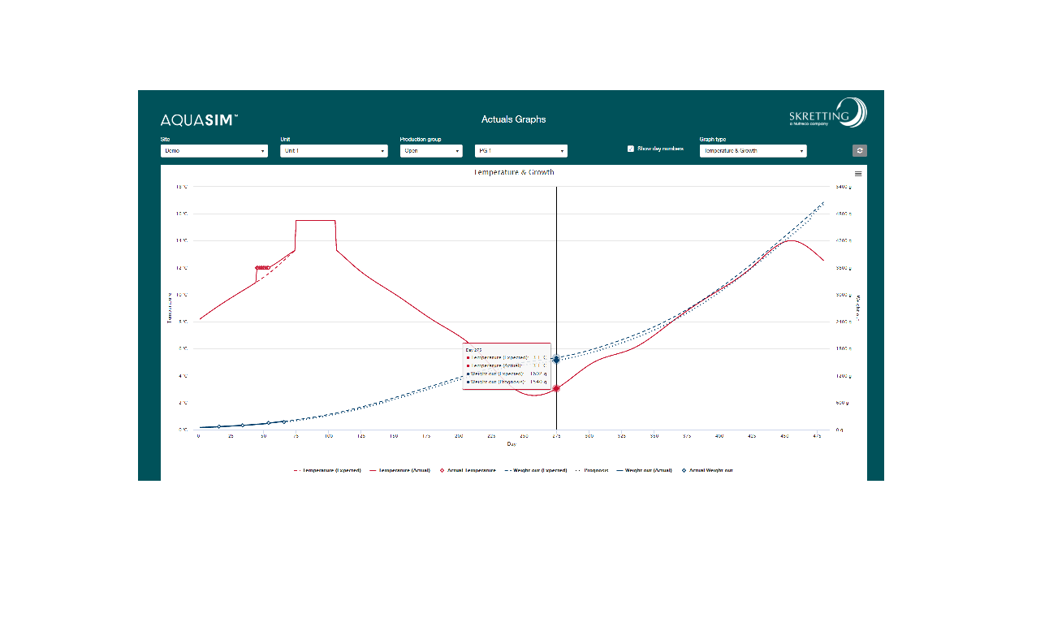The width and height of the screenshot is (1049, 618).
Task: Toggle Temperature (Expected) series in legend
Action: point(328,469)
